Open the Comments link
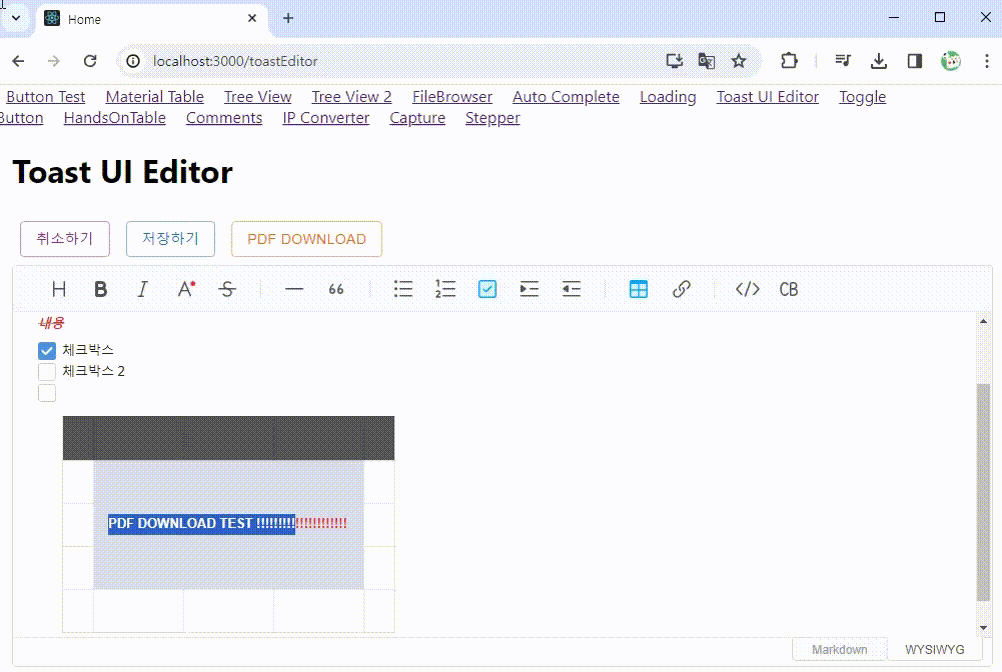Image resolution: width=1002 pixels, height=672 pixels. coord(224,118)
